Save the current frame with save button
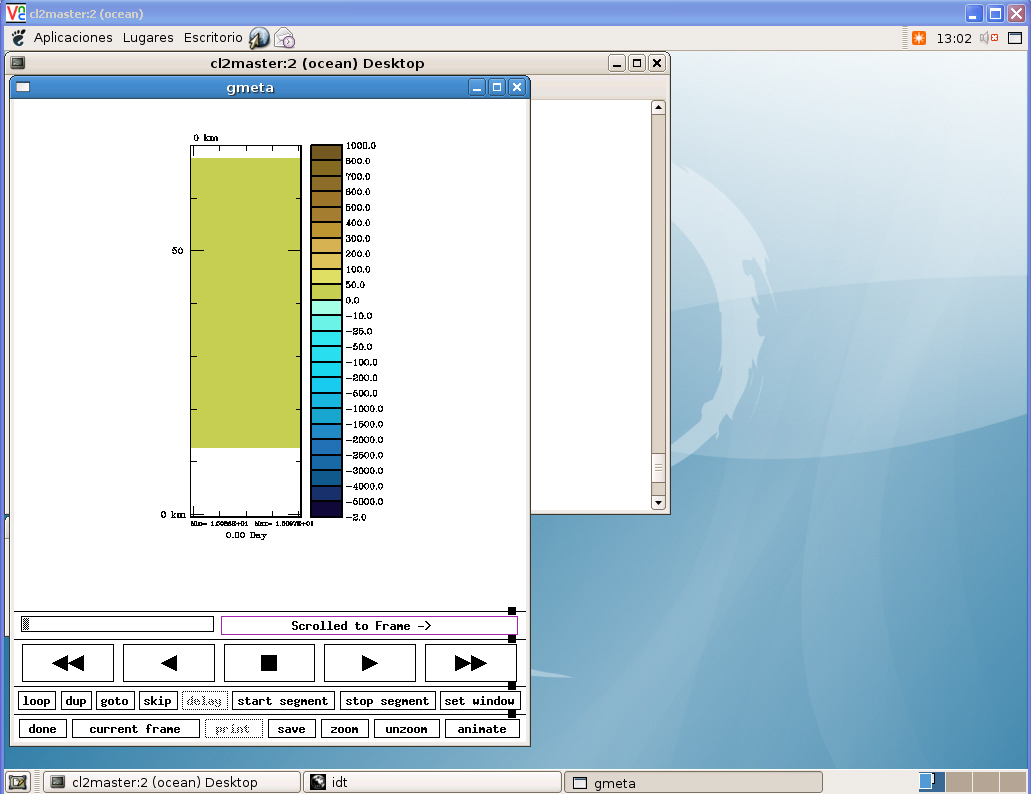 click(291, 729)
